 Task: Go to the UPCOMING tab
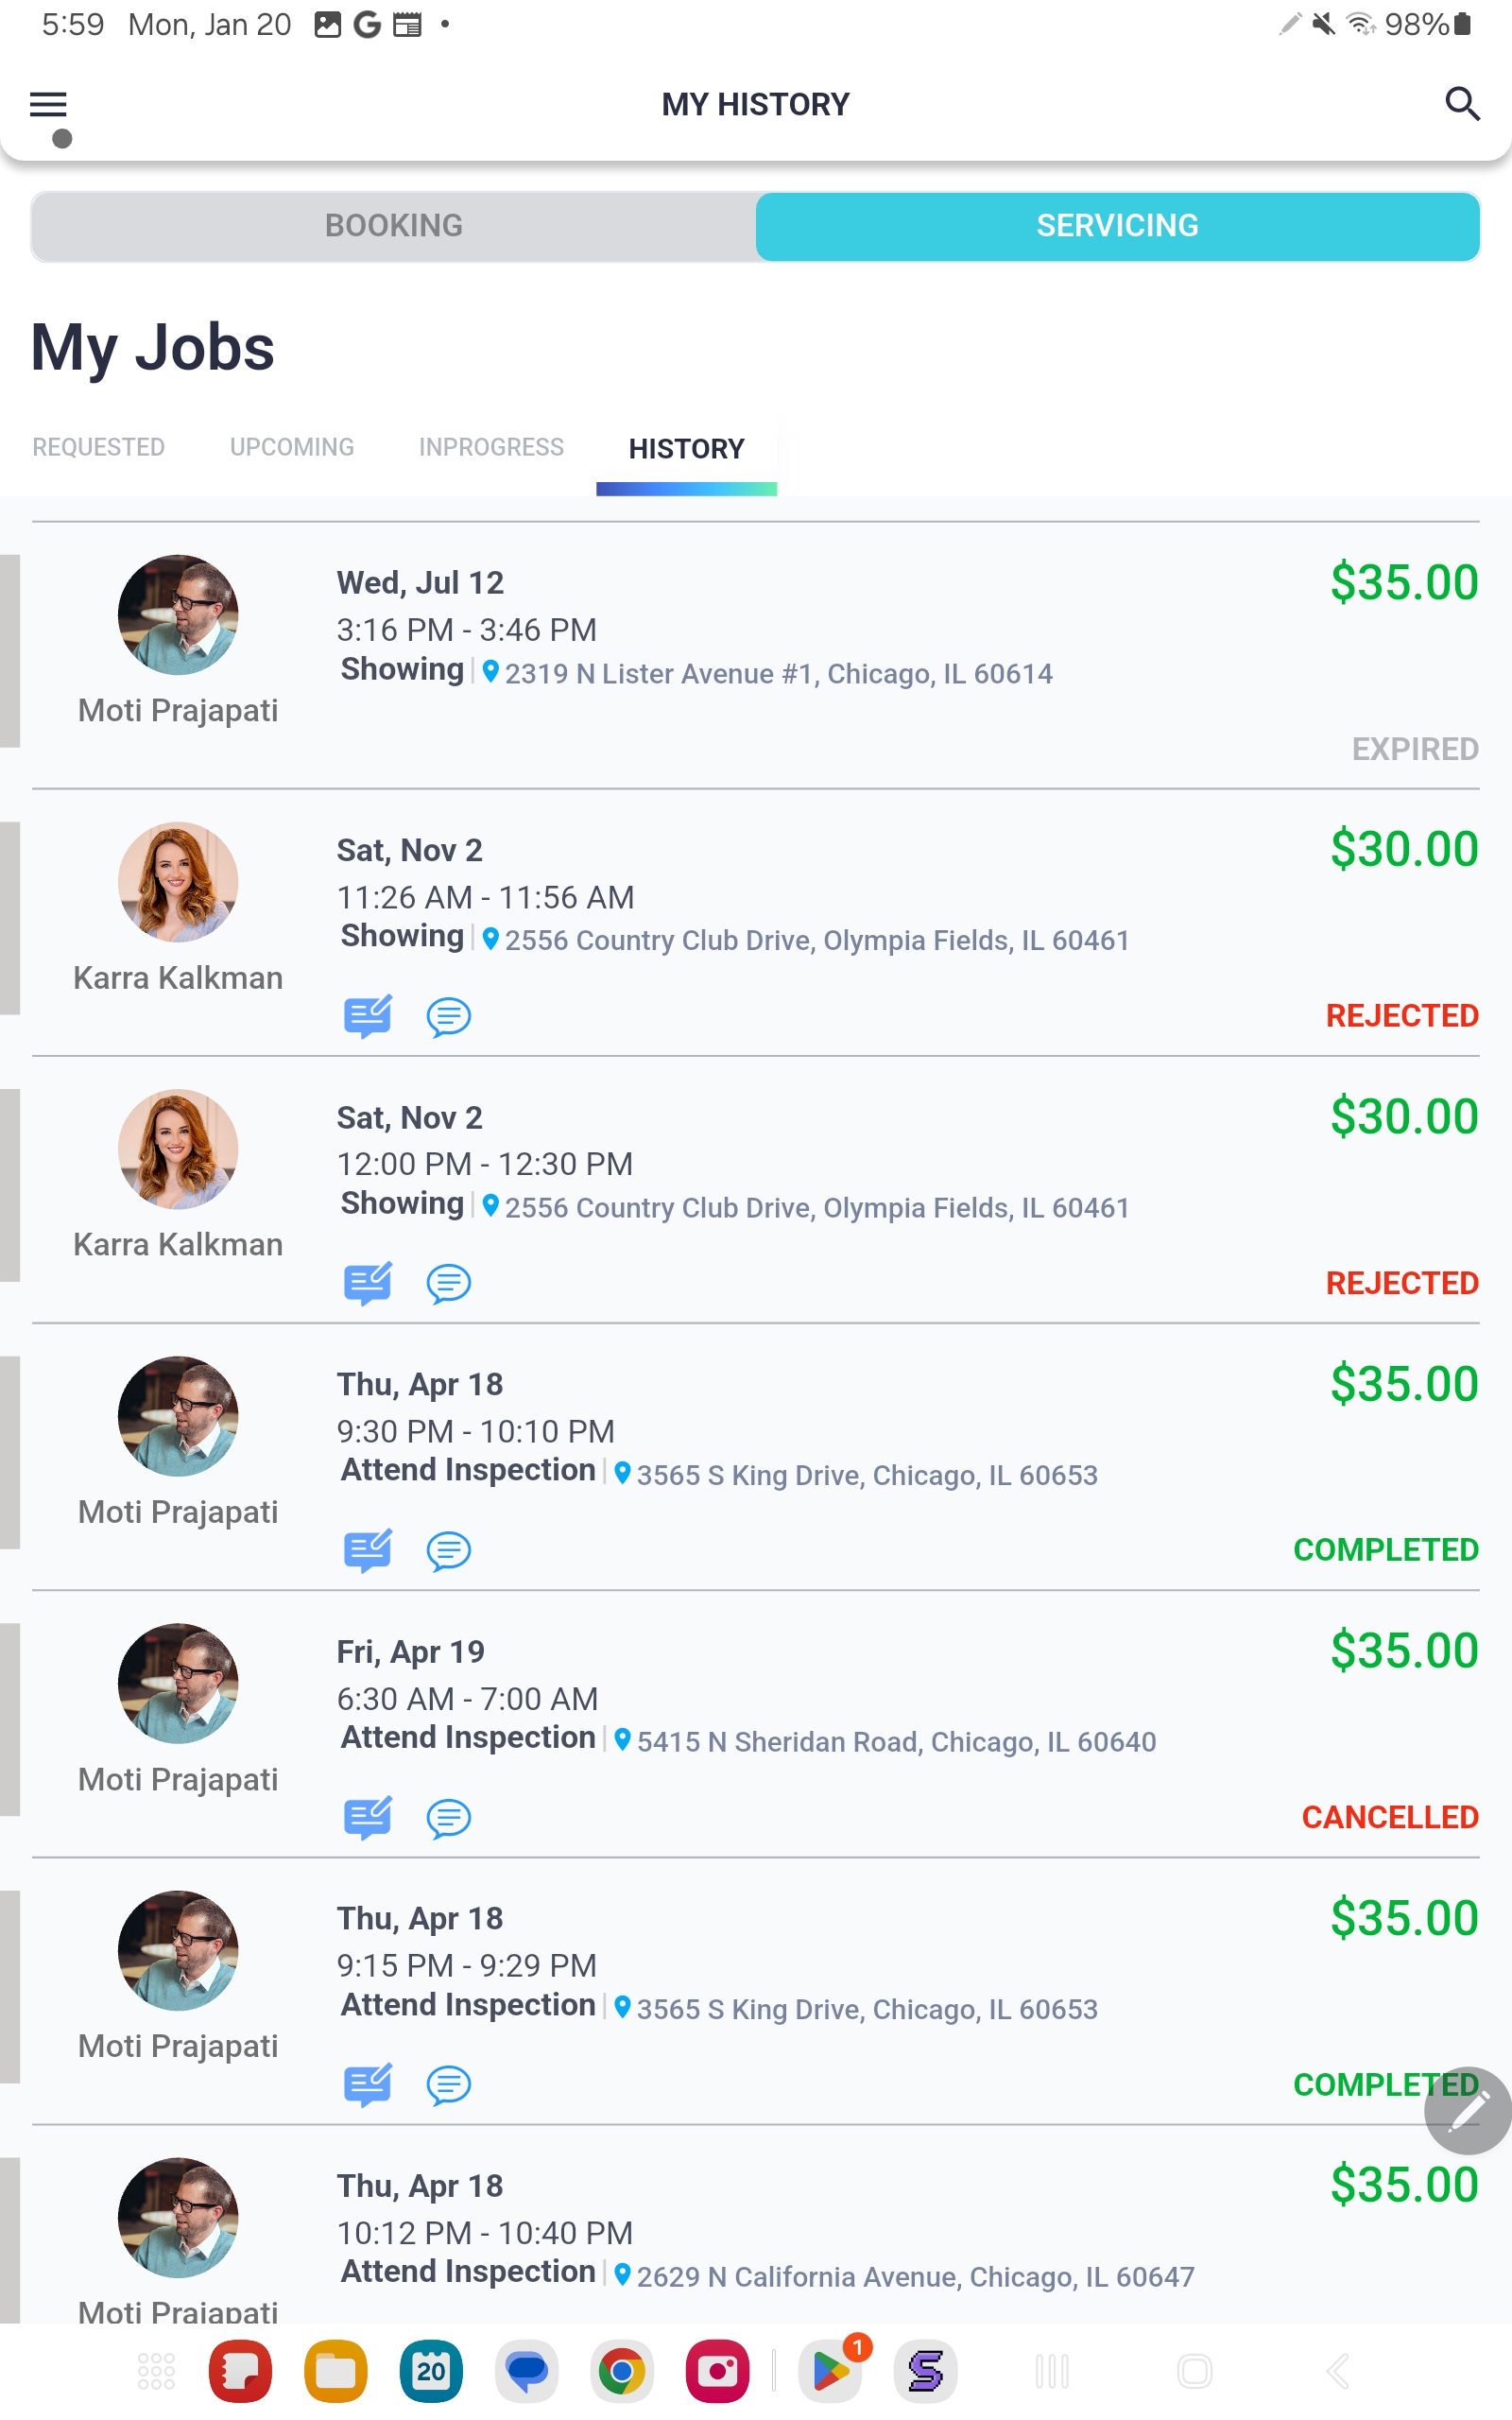(292, 447)
